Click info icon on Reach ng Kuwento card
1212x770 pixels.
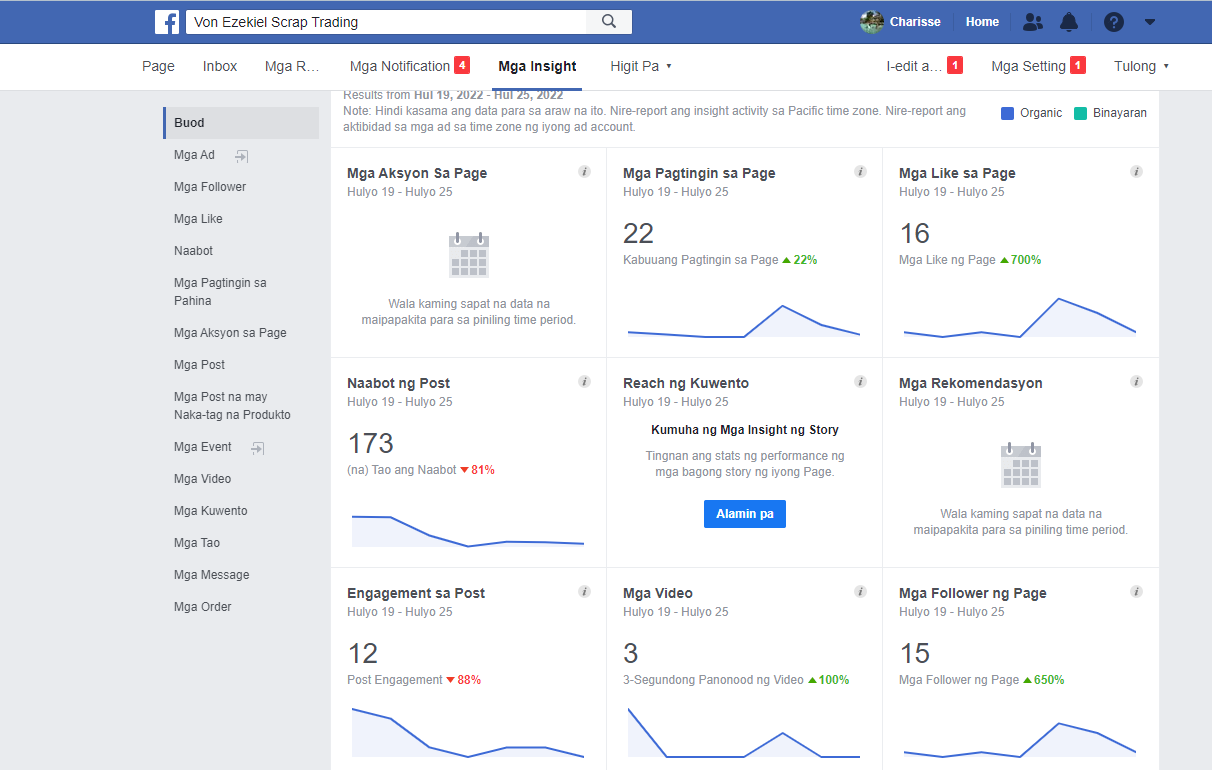click(860, 382)
